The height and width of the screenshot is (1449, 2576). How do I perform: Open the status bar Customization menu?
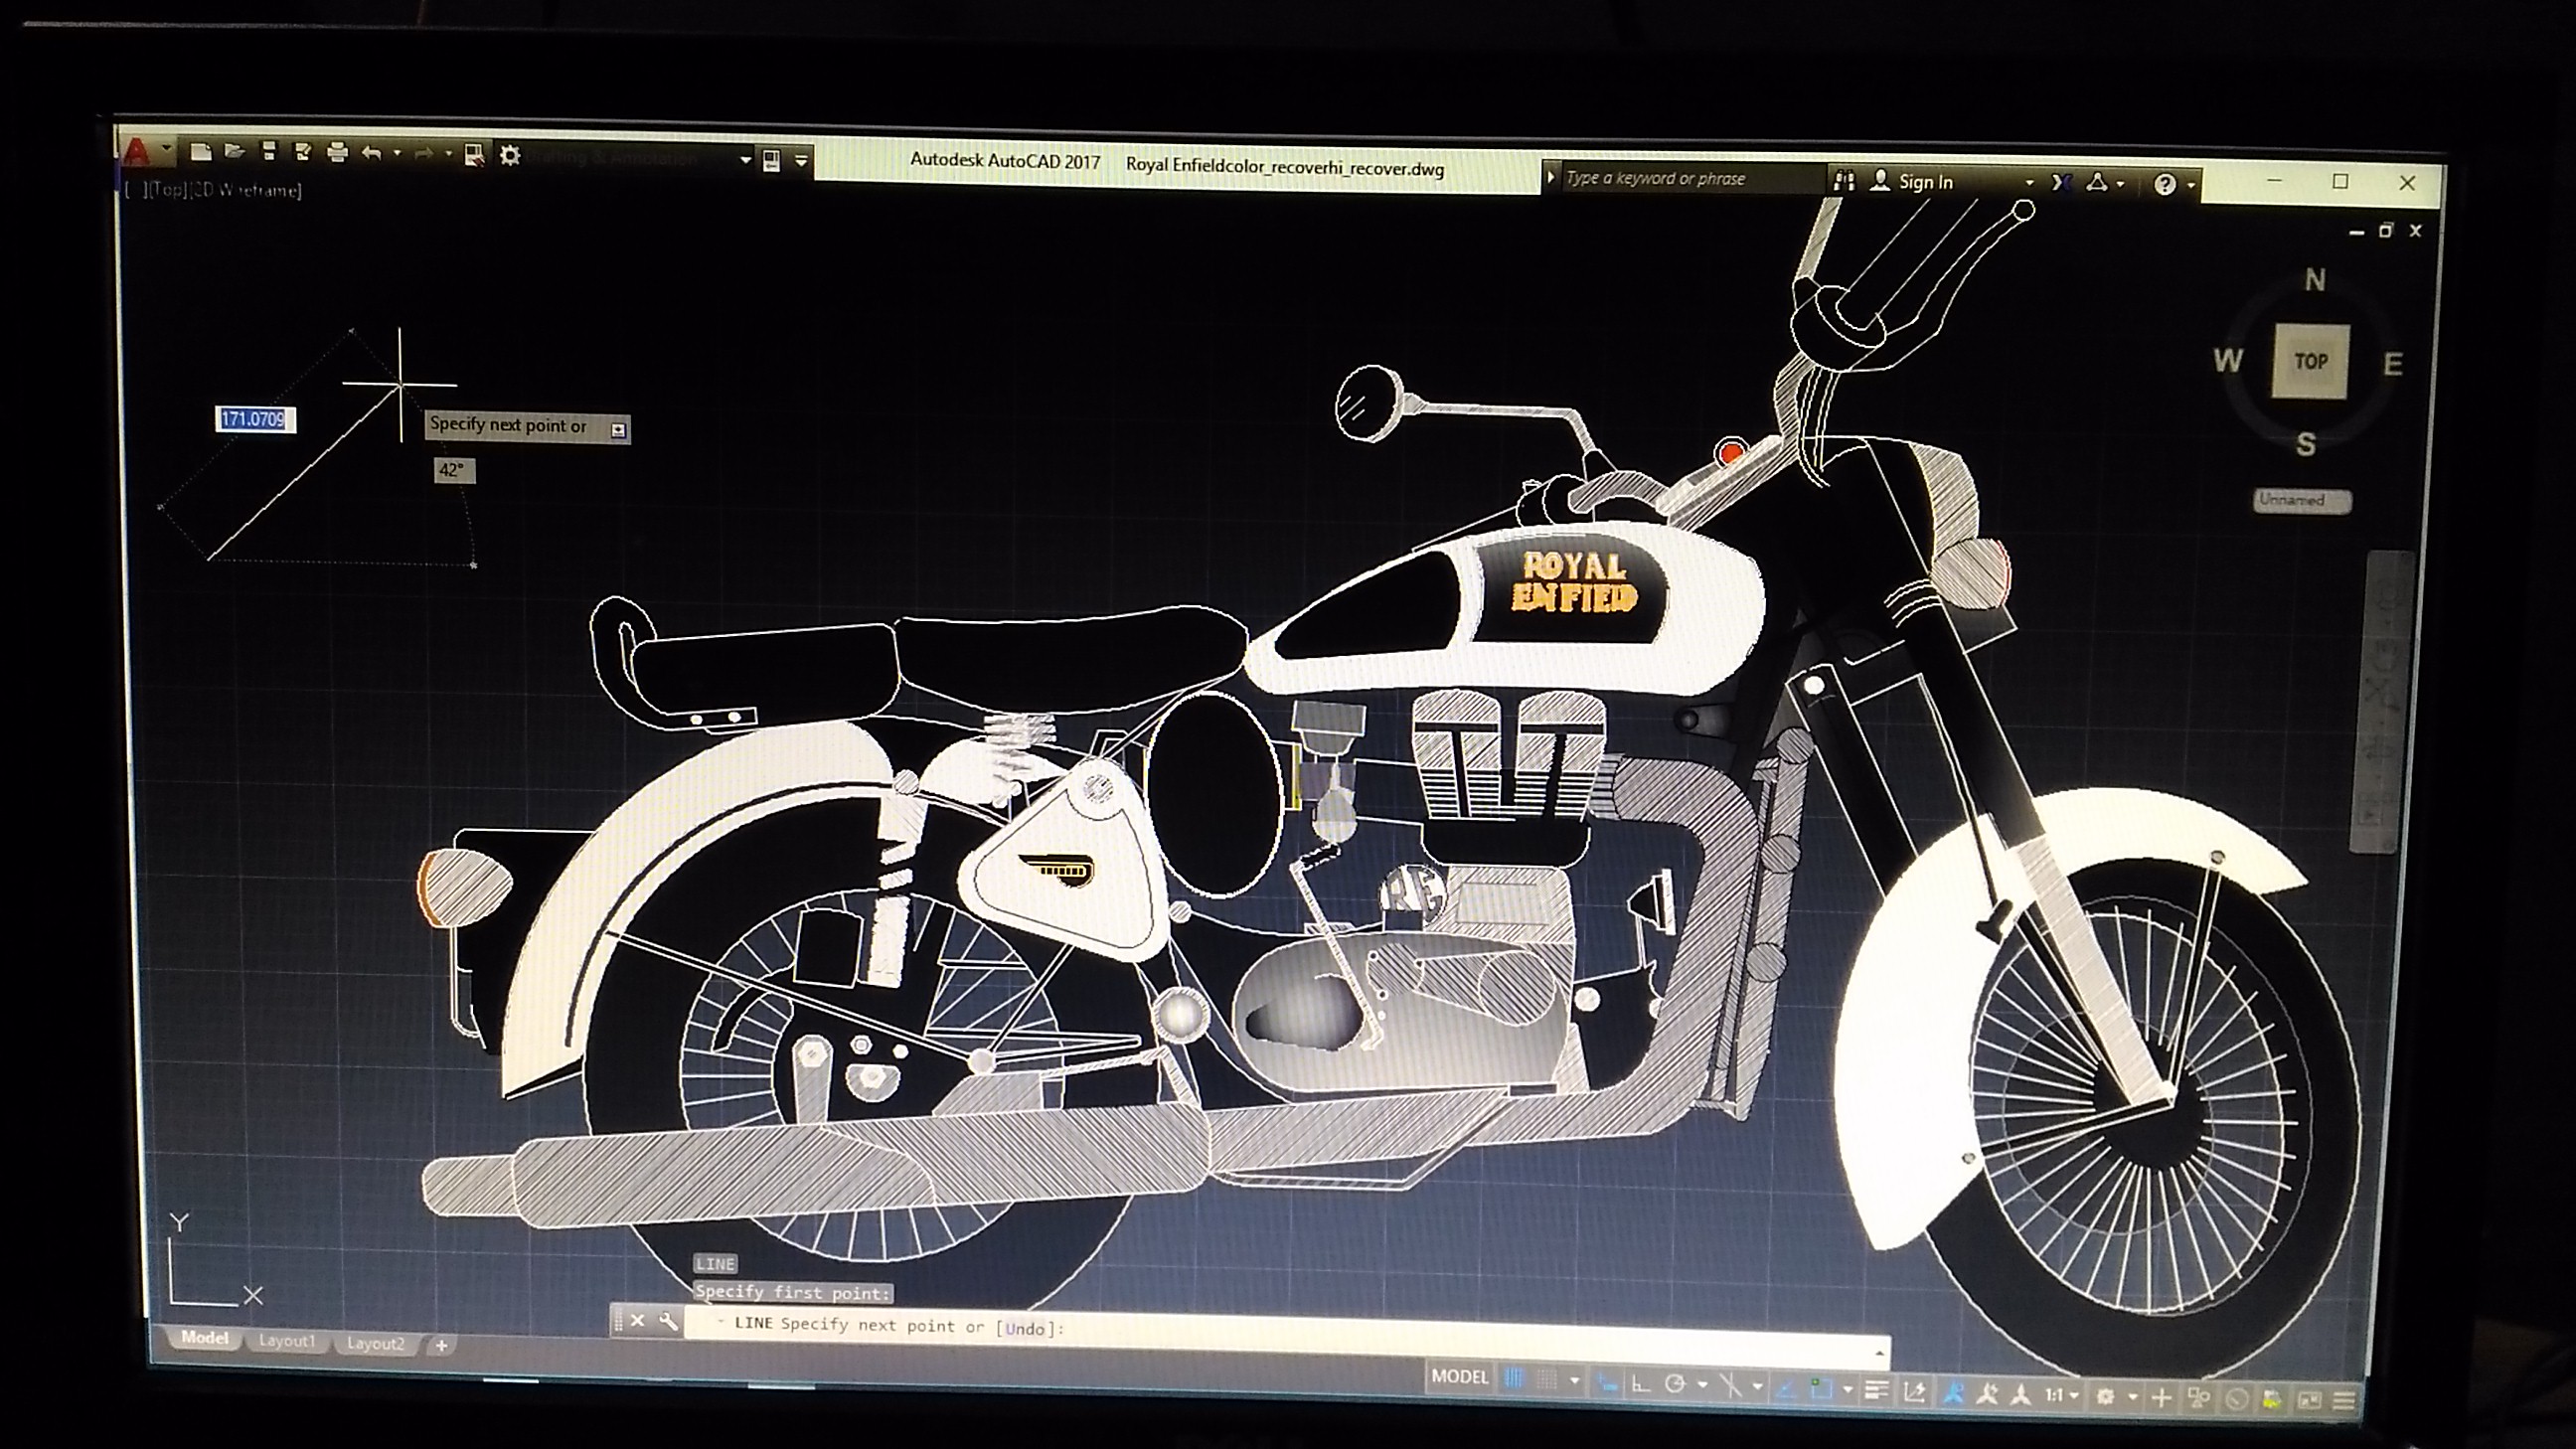(x=2344, y=1401)
